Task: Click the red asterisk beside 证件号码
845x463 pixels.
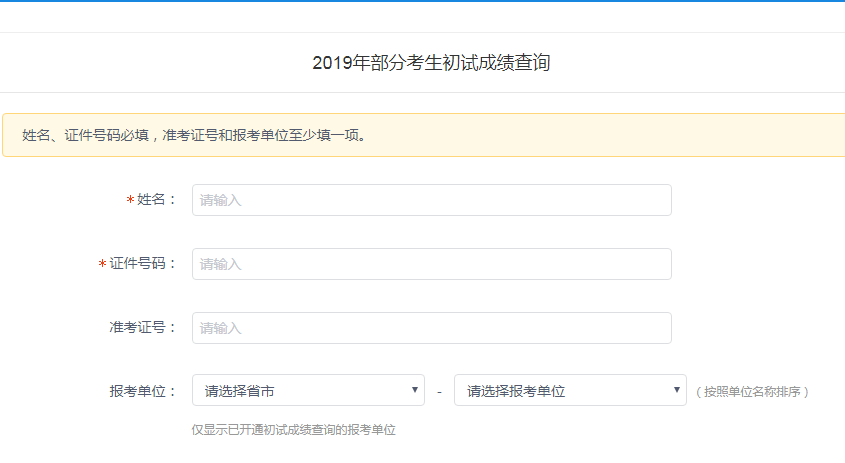Action: (102, 265)
